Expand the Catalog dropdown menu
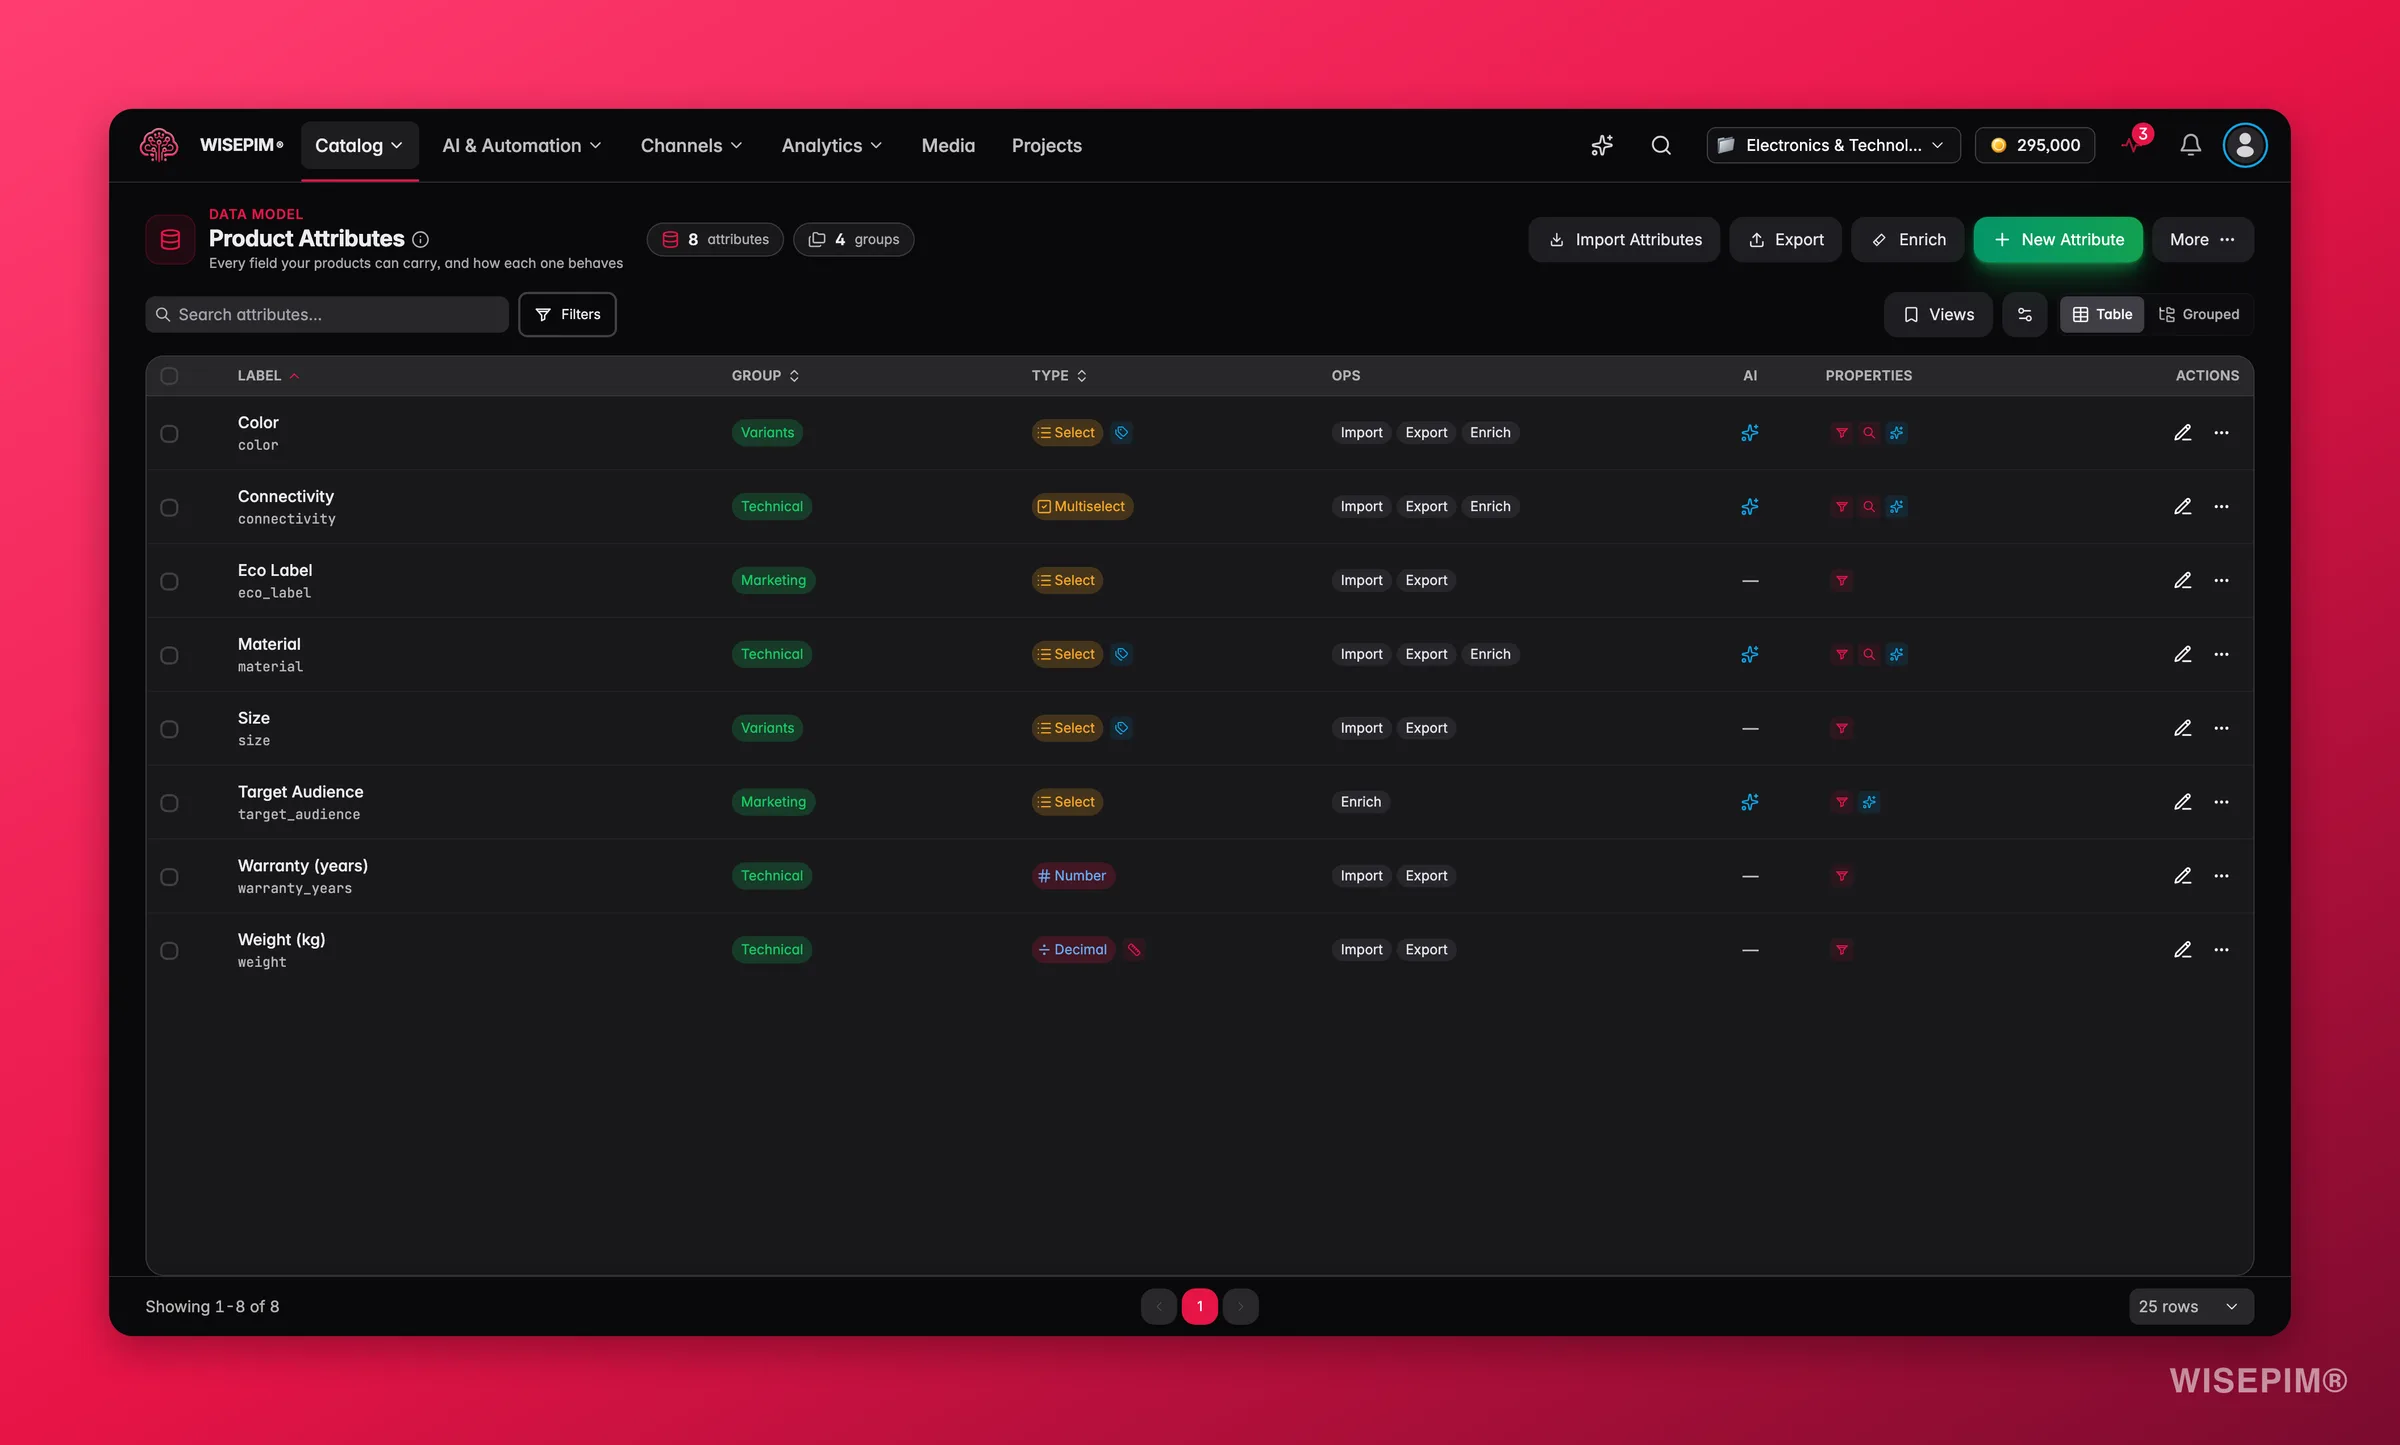This screenshot has height=1445, width=2400. pos(359,145)
